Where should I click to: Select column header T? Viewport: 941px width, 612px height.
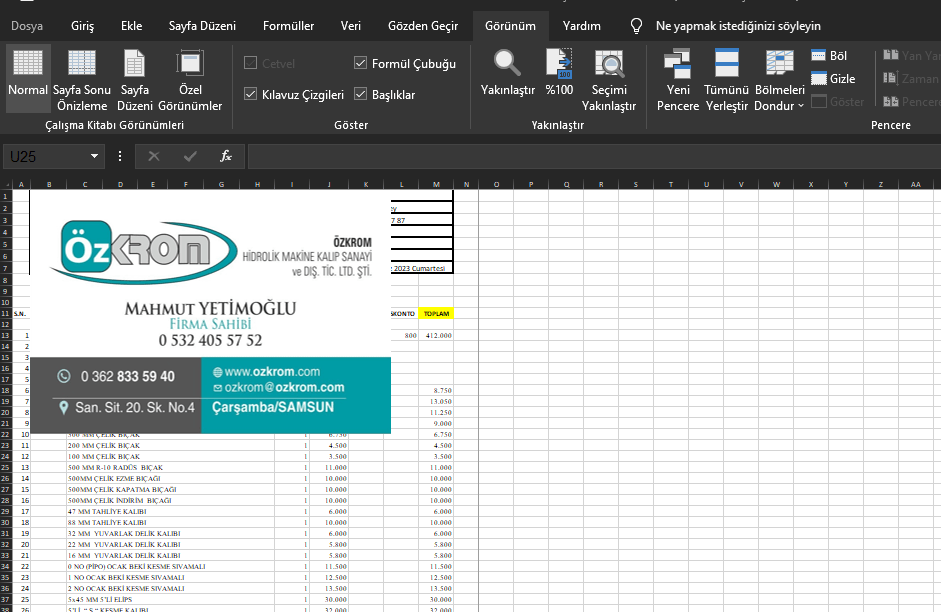click(x=671, y=184)
